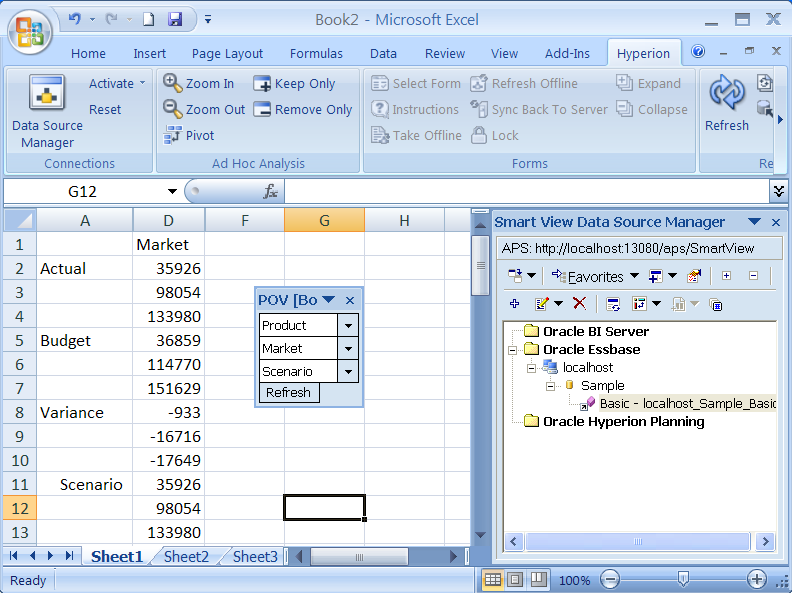Open the Scenario dropdown in POV

pyautogui.click(x=348, y=371)
